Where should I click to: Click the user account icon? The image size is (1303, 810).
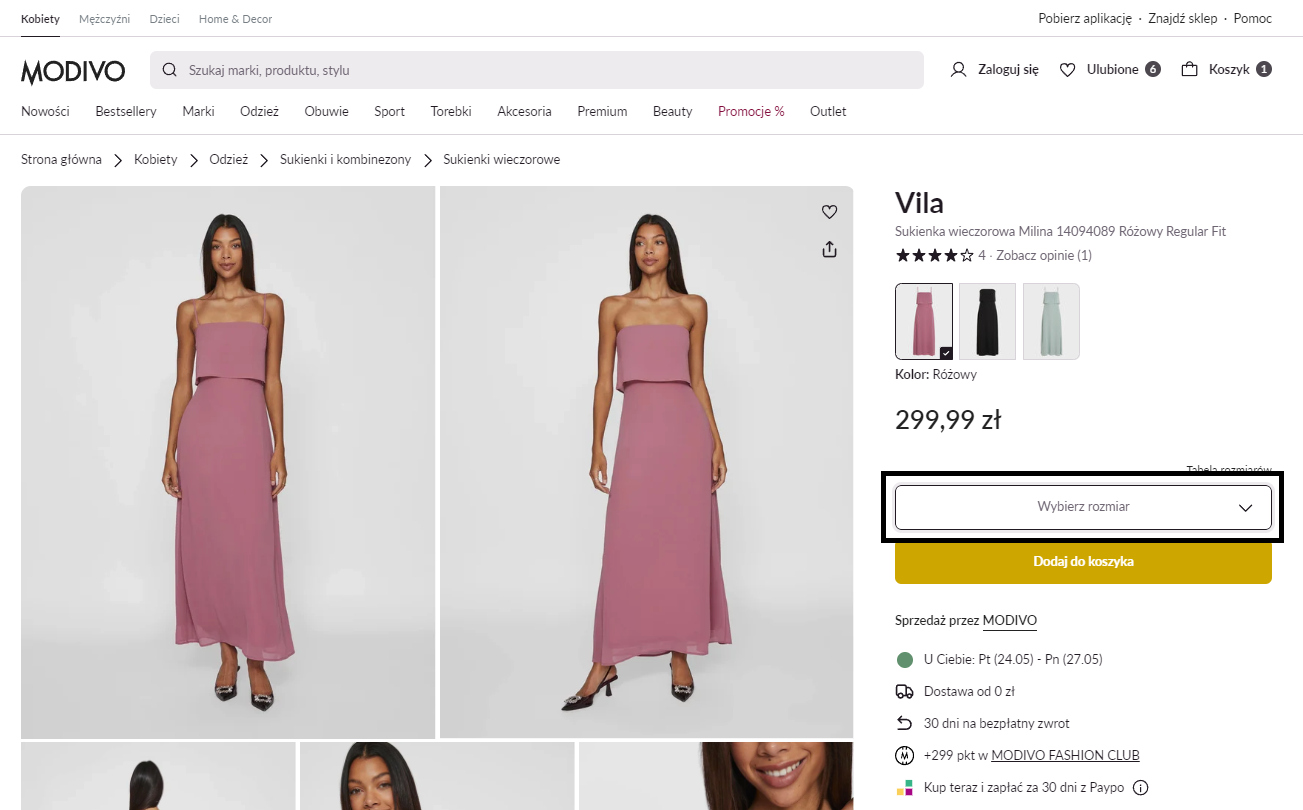(x=958, y=70)
